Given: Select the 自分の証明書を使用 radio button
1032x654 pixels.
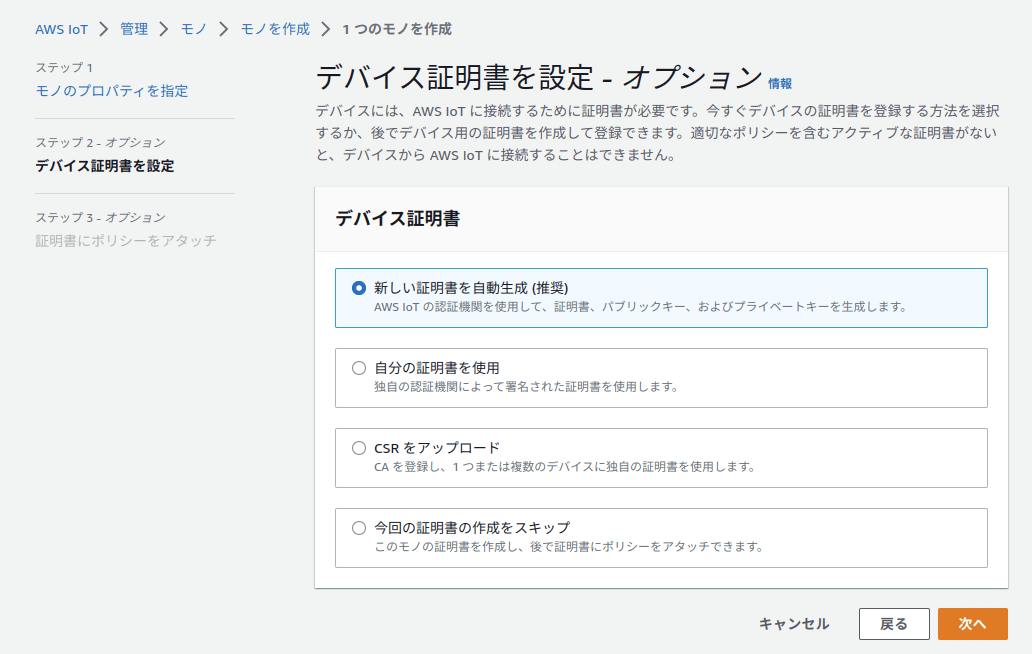Looking at the screenshot, I should tap(359, 368).
